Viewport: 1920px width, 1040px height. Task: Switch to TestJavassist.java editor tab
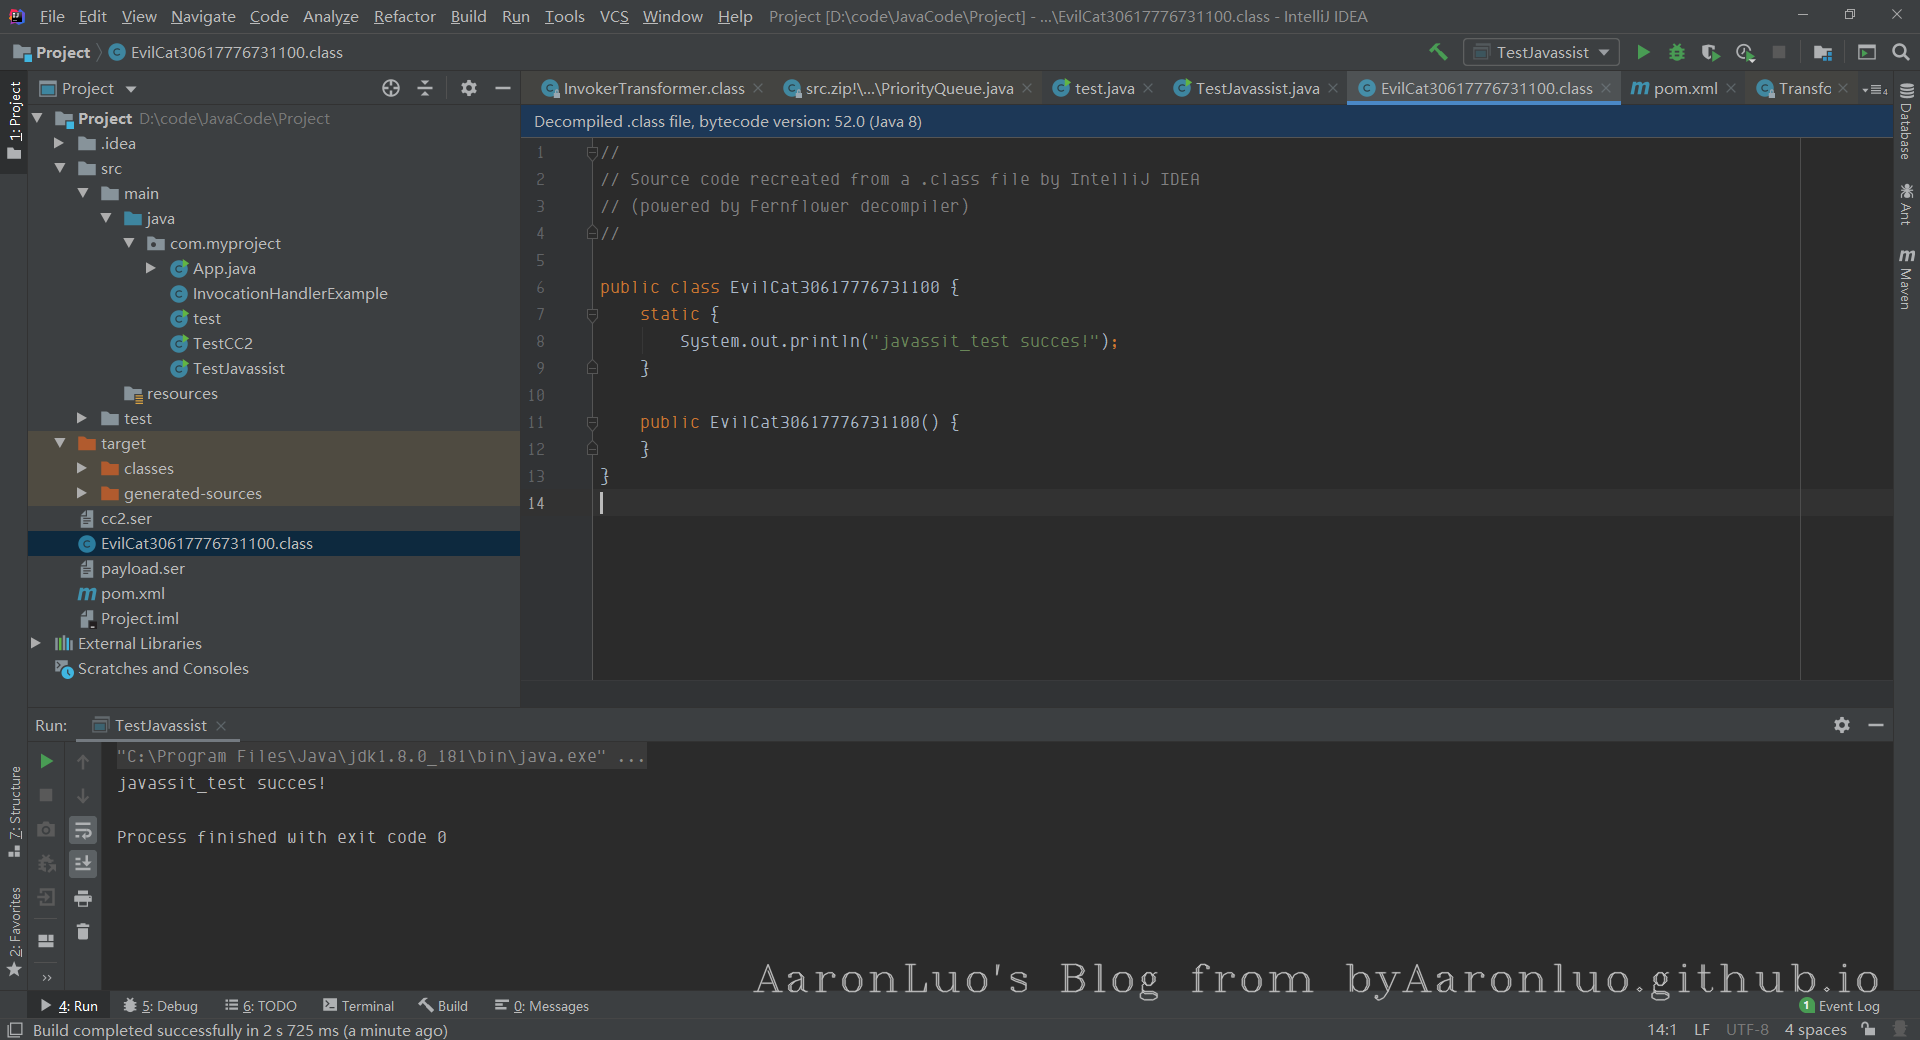(x=1257, y=88)
